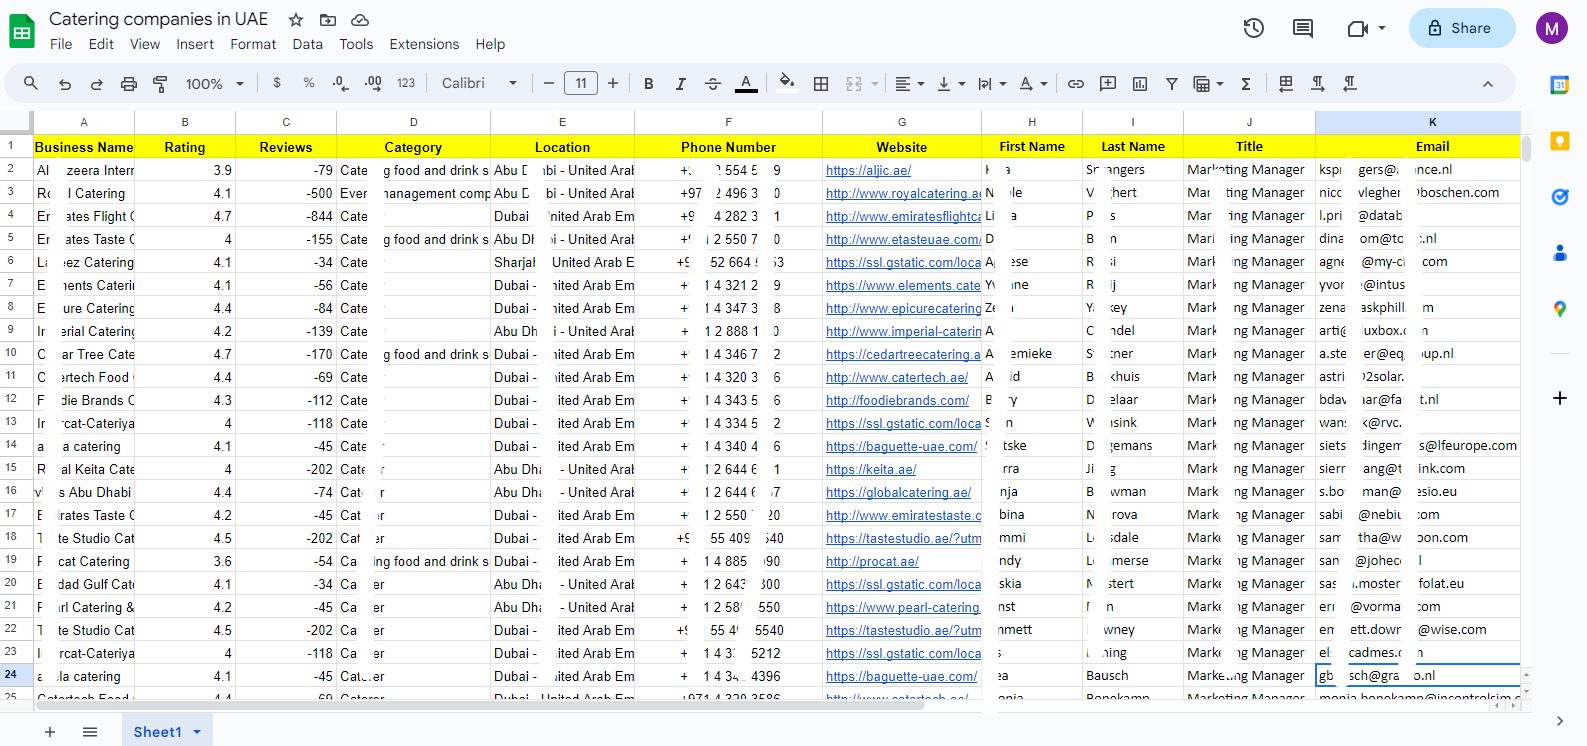This screenshot has height=746, width=1587.
Task: Open fill color picker
Action: tap(787, 83)
